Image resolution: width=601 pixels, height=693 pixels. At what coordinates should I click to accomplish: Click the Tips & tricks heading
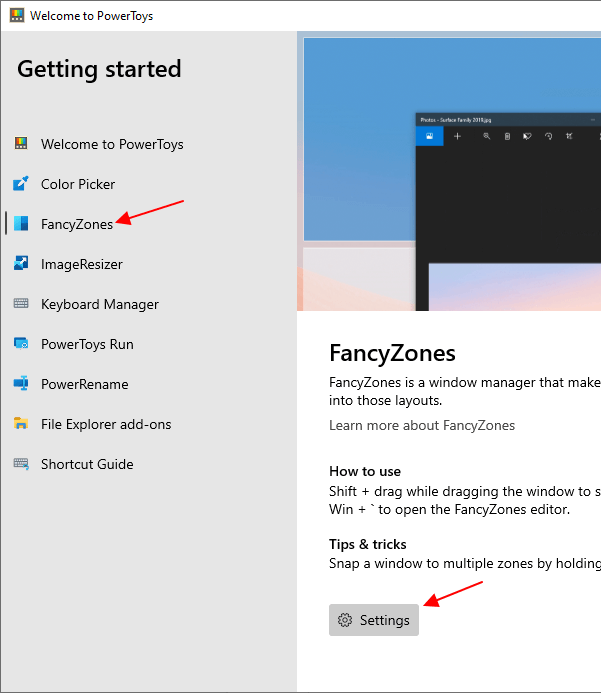(x=368, y=544)
